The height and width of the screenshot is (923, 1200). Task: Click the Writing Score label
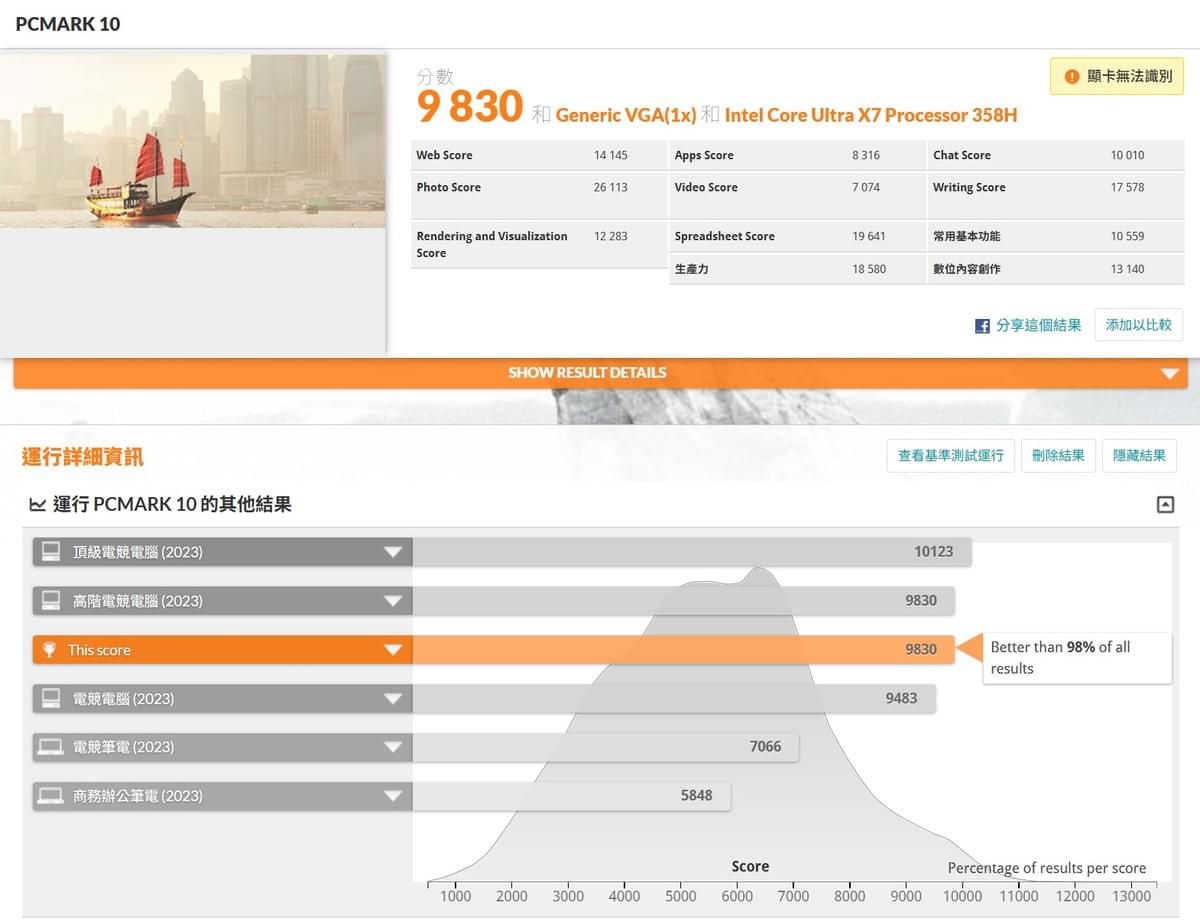[969, 187]
